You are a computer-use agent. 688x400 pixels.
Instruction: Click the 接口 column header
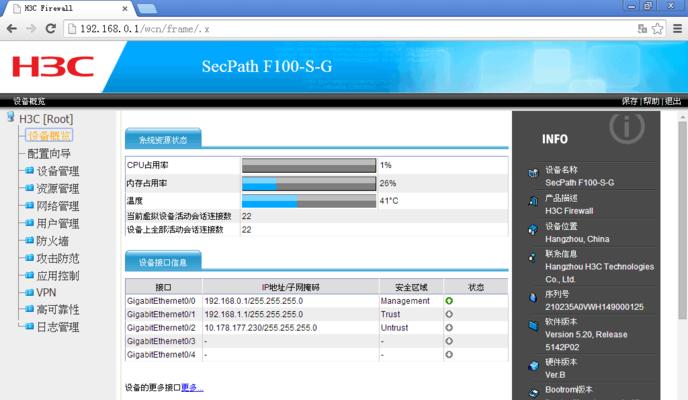click(164, 287)
